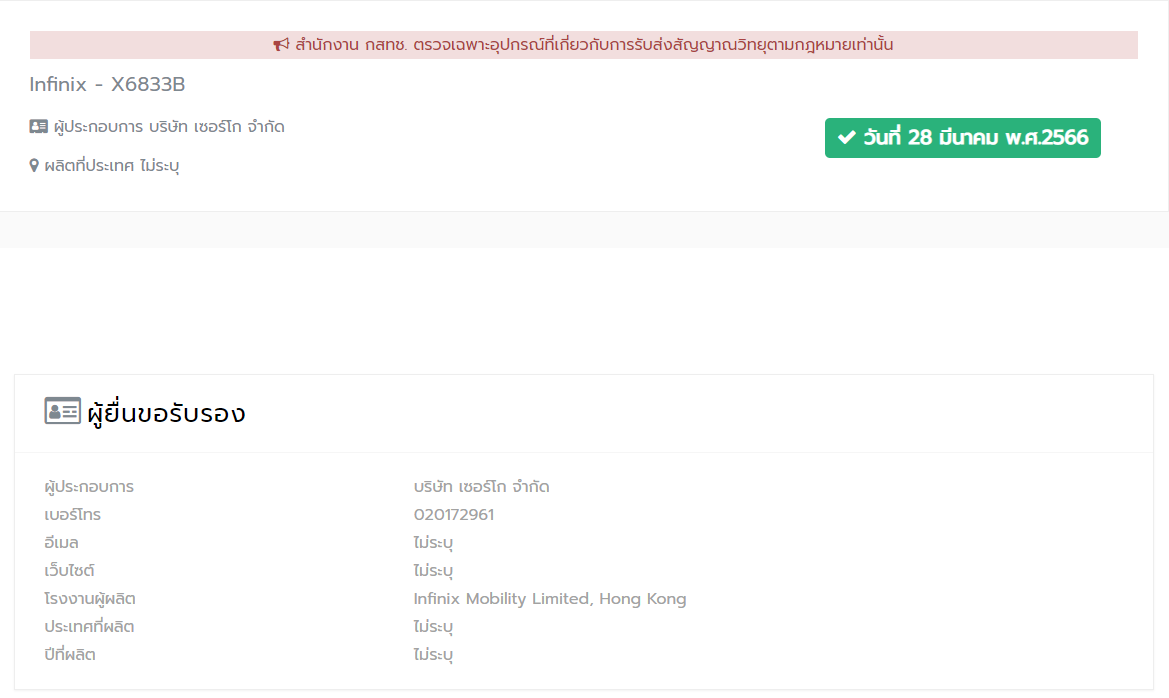1169x698 pixels.
Task: Click the ประเทศที่ผลิต field label
Action: coord(89,627)
